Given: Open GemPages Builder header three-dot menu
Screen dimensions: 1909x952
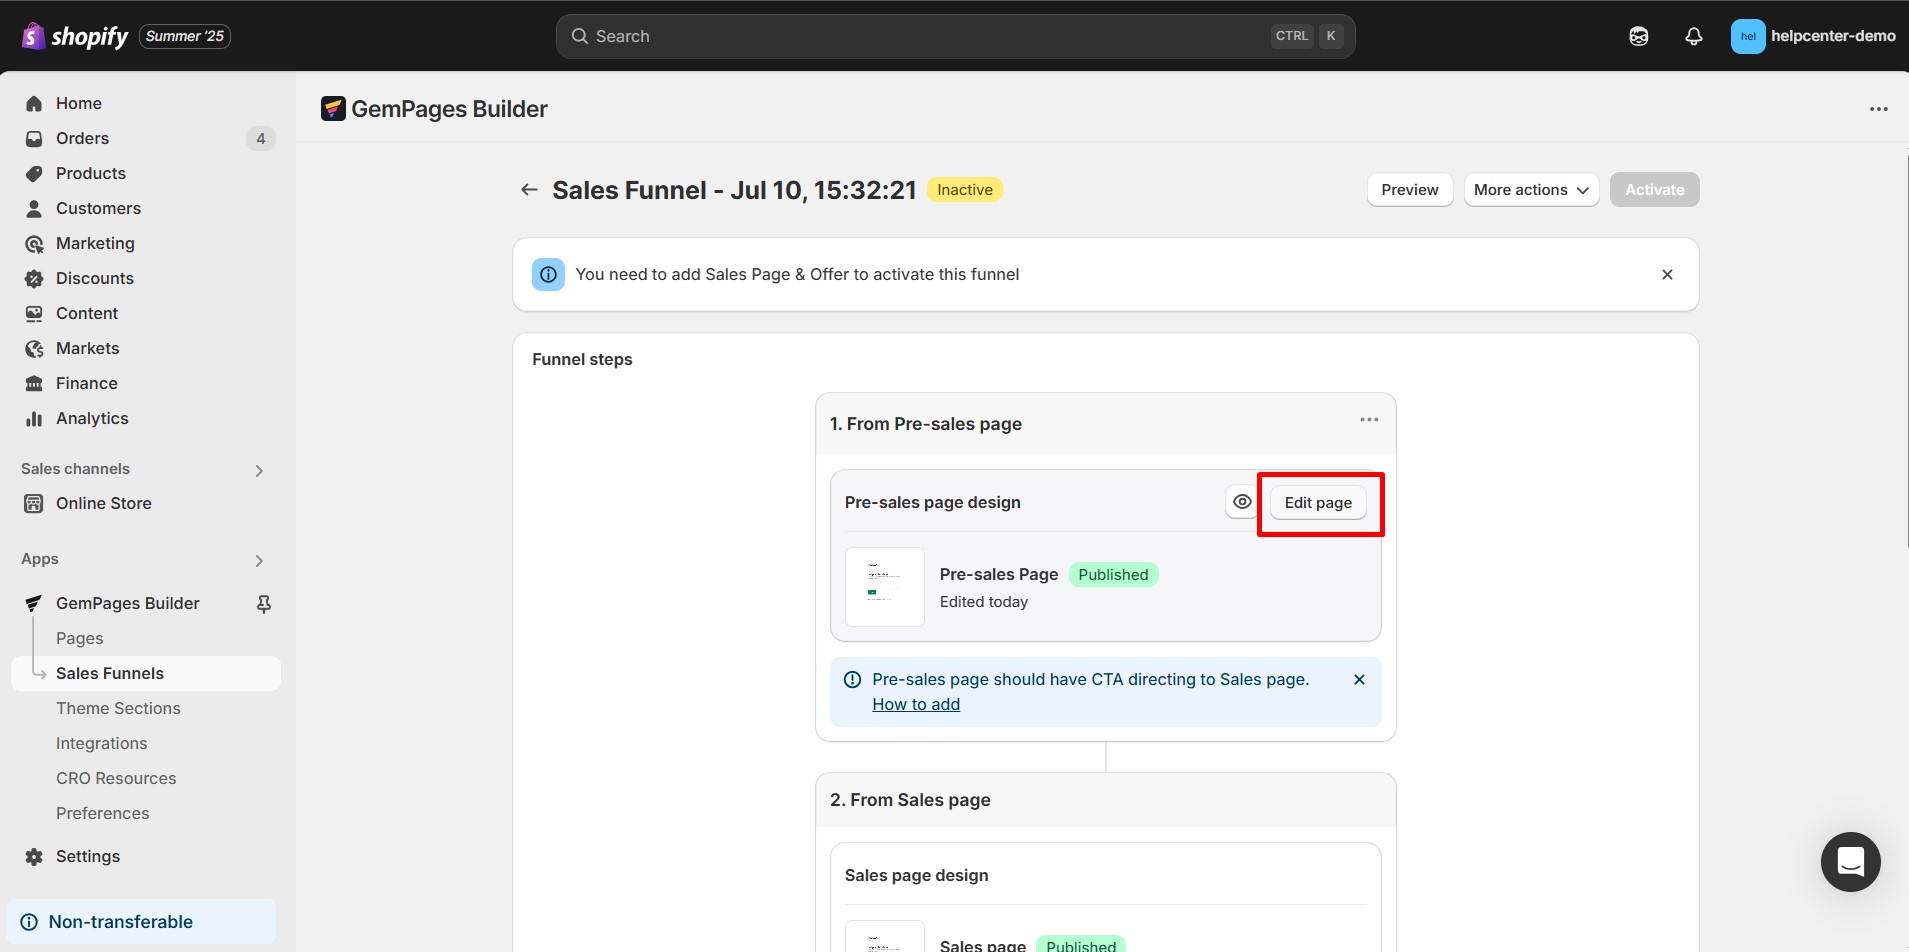Looking at the screenshot, I should tap(1879, 109).
